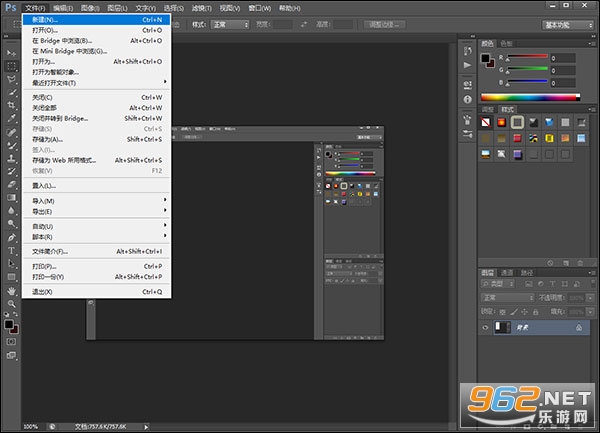Image resolution: width=600 pixels, height=433 pixels.
Task: Open the layer filter 类型 dropdown
Action: pyautogui.click(x=497, y=284)
